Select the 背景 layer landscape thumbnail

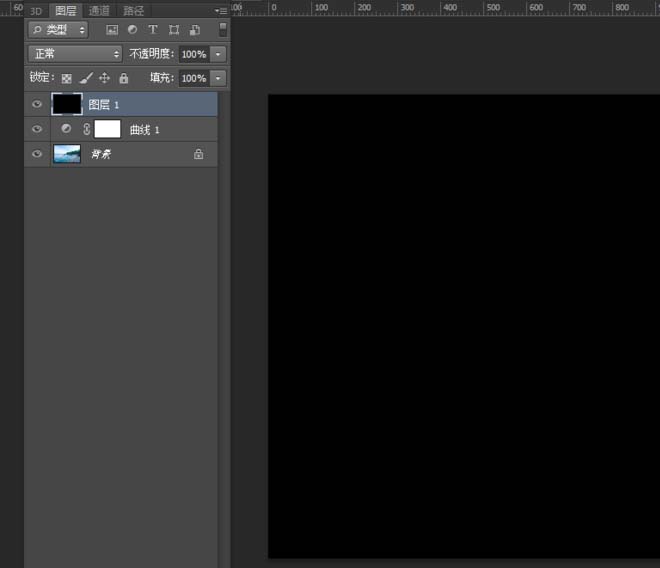coord(67,154)
